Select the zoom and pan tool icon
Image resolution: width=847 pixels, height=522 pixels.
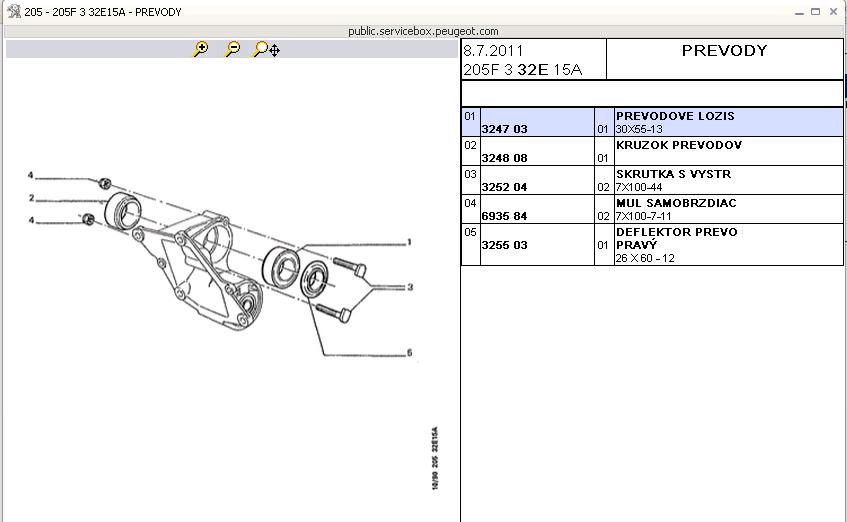tap(267, 49)
